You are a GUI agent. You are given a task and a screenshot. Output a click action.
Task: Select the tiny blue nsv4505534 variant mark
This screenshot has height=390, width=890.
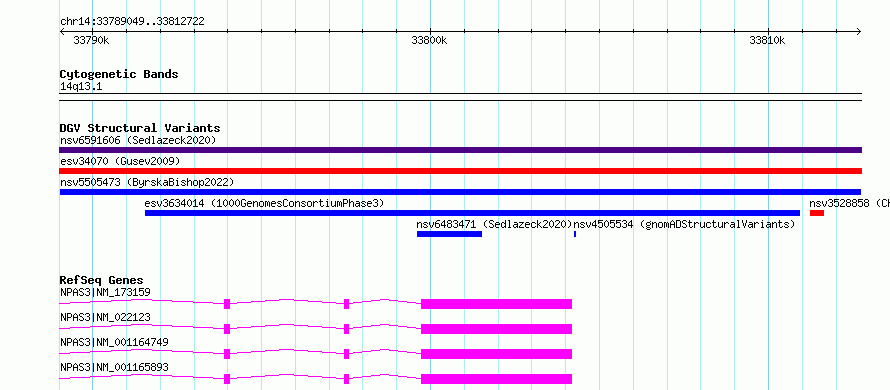(x=575, y=234)
